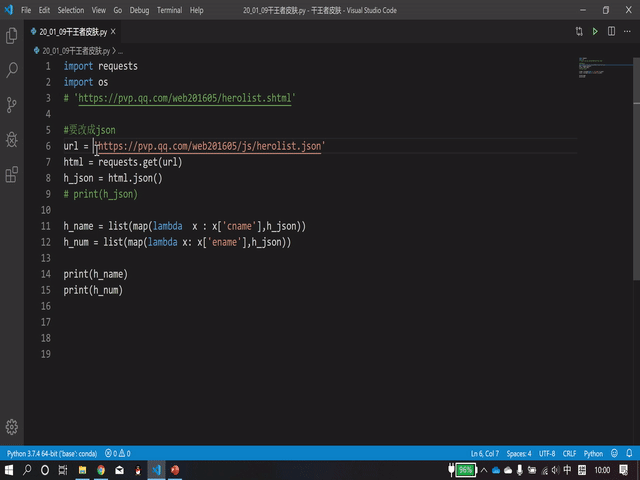Click the feedback smiley in status bar
This screenshot has width=640, height=480.
point(614,453)
